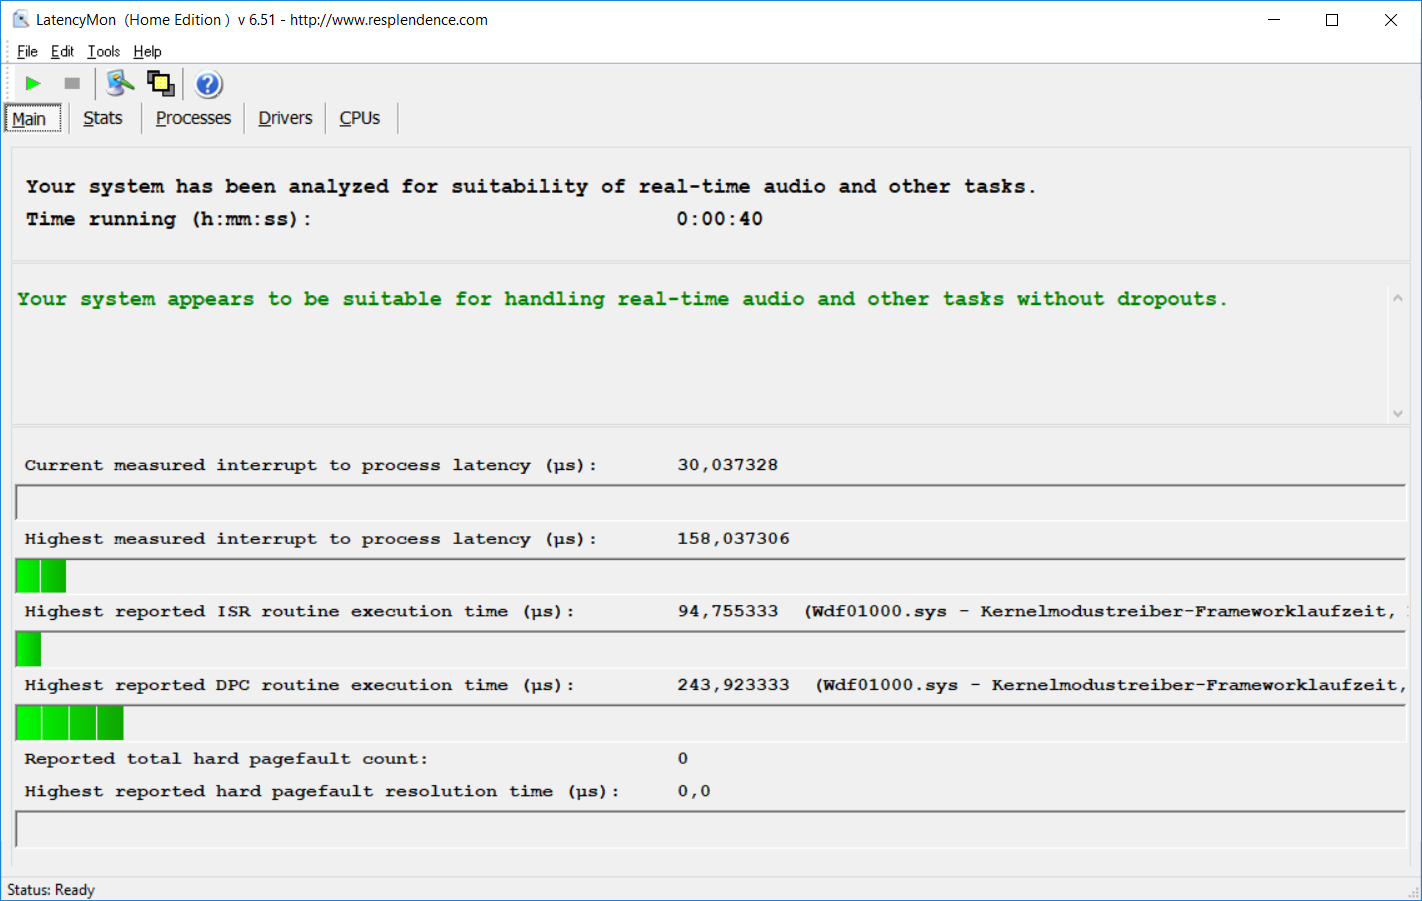
Task: Open help with the blue question icon
Action: [208, 84]
